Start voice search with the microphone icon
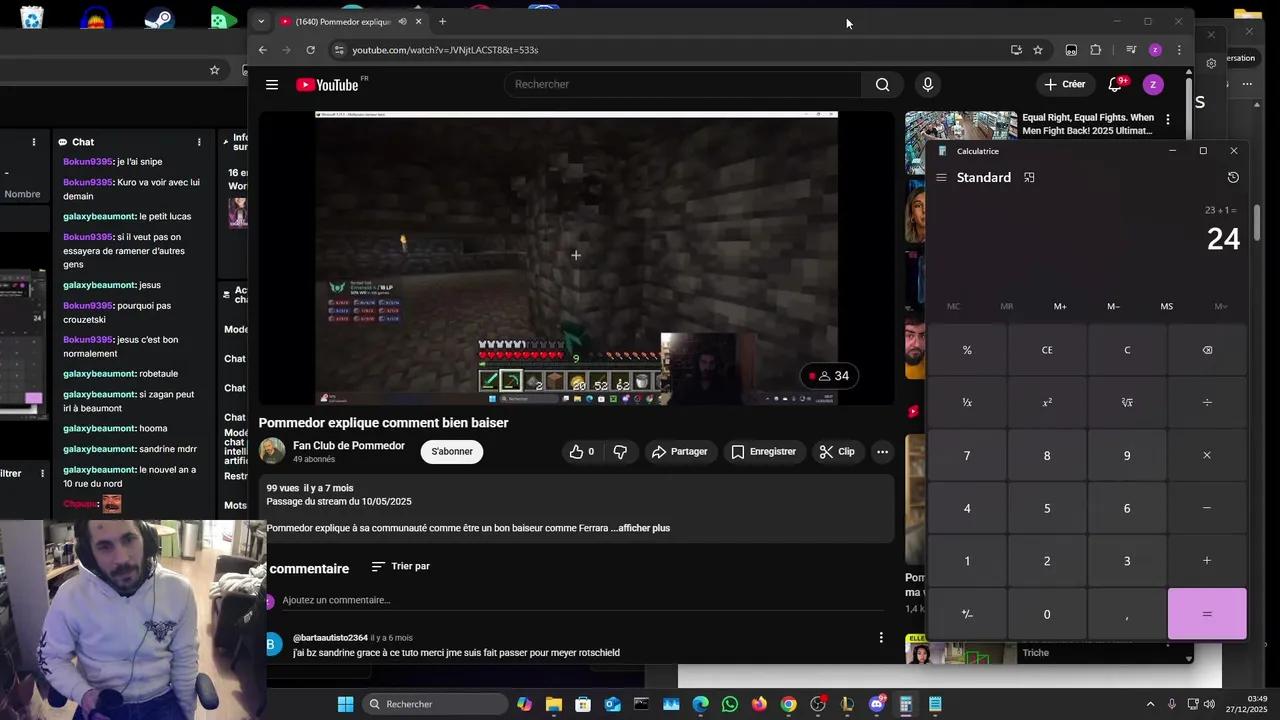 [x=928, y=85]
